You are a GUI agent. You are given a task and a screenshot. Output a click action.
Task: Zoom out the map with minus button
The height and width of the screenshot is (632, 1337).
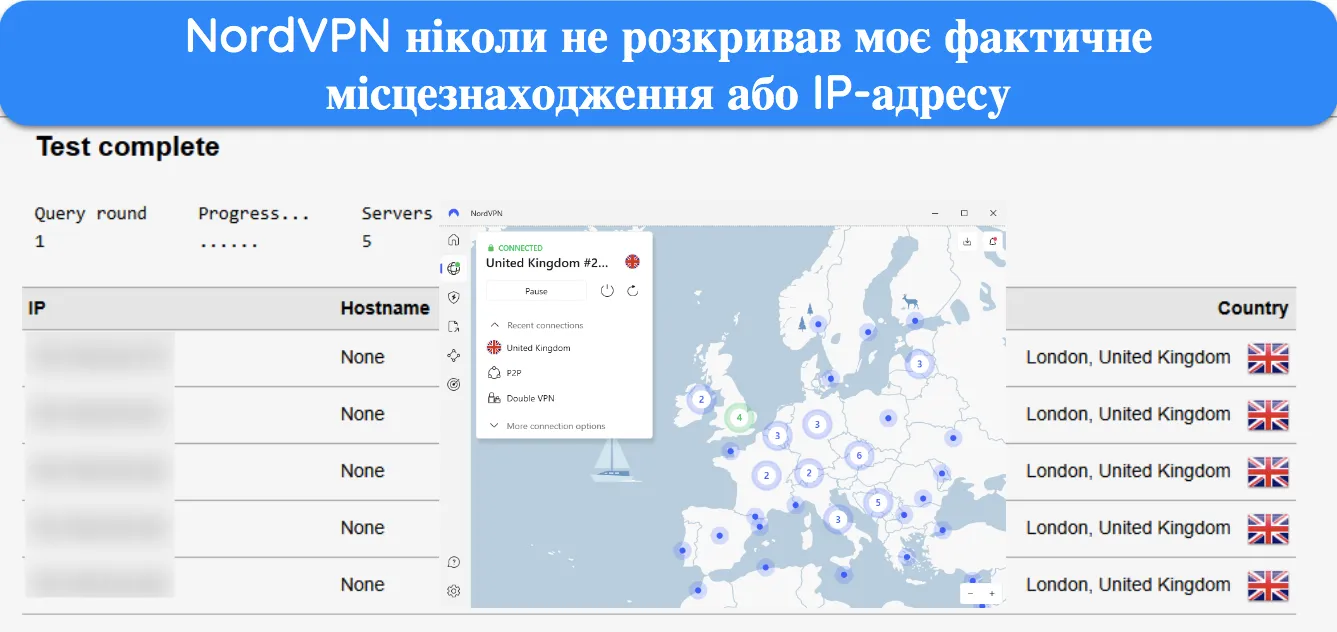click(x=970, y=593)
